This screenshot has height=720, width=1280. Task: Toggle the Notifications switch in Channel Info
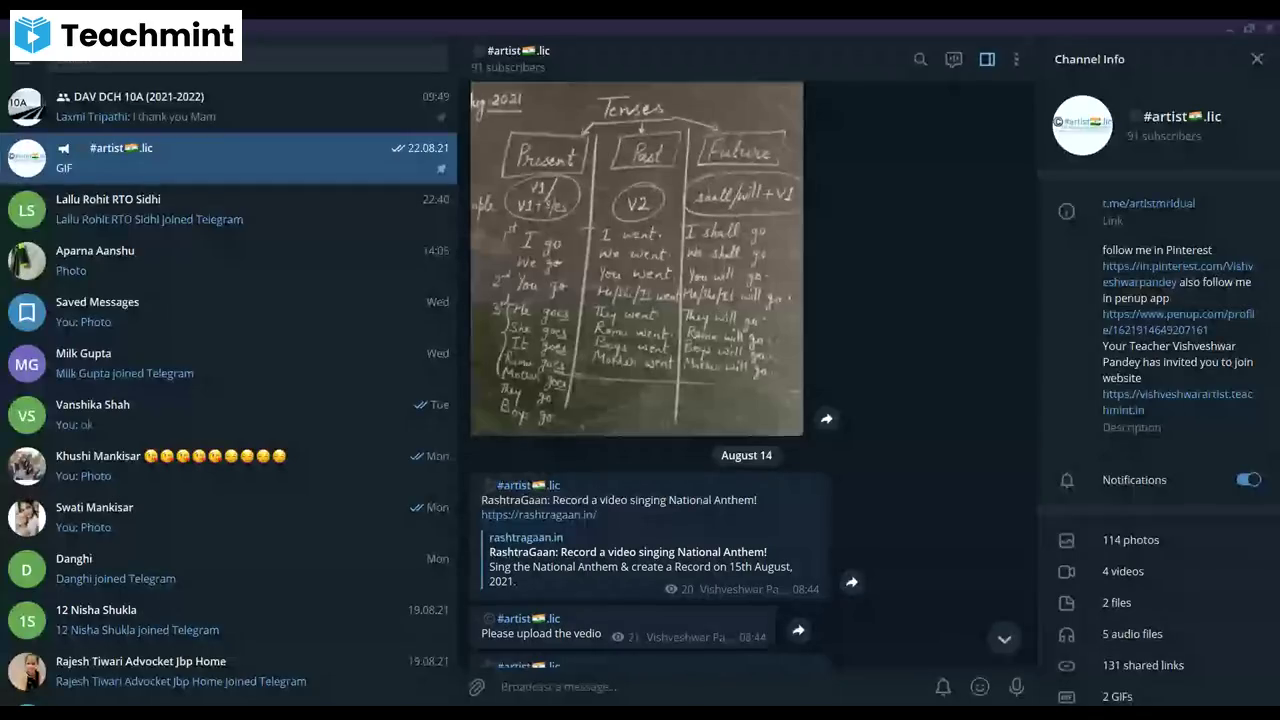point(1248,479)
